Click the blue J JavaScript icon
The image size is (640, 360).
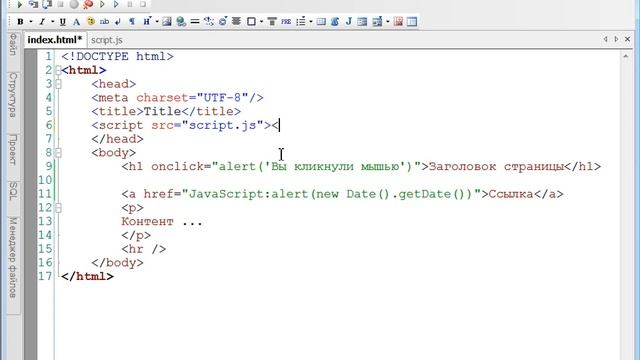tap(349, 22)
